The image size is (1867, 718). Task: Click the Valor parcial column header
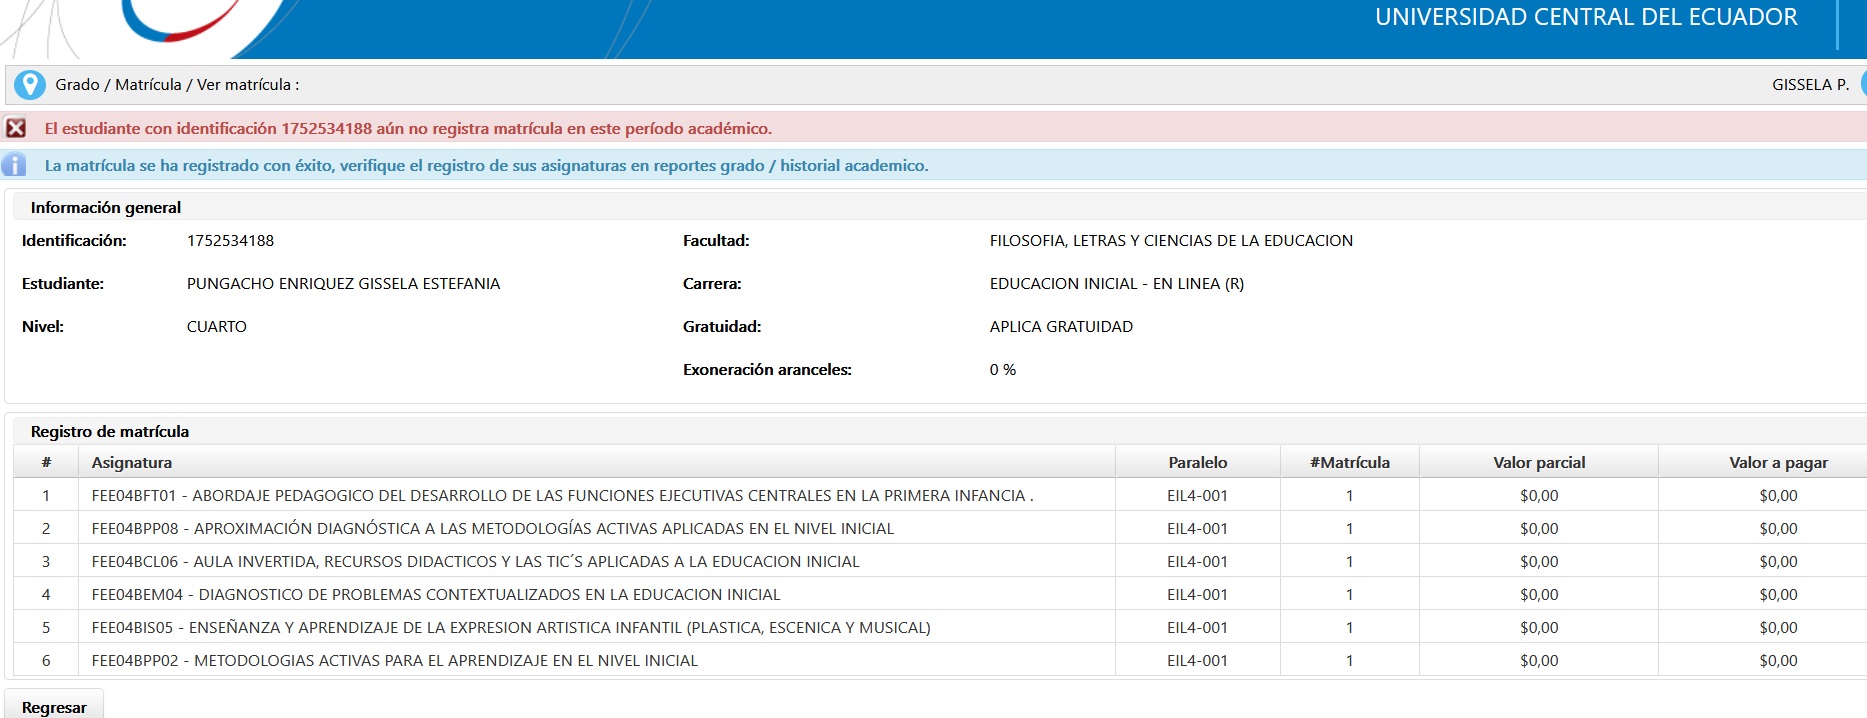click(1539, 462)
